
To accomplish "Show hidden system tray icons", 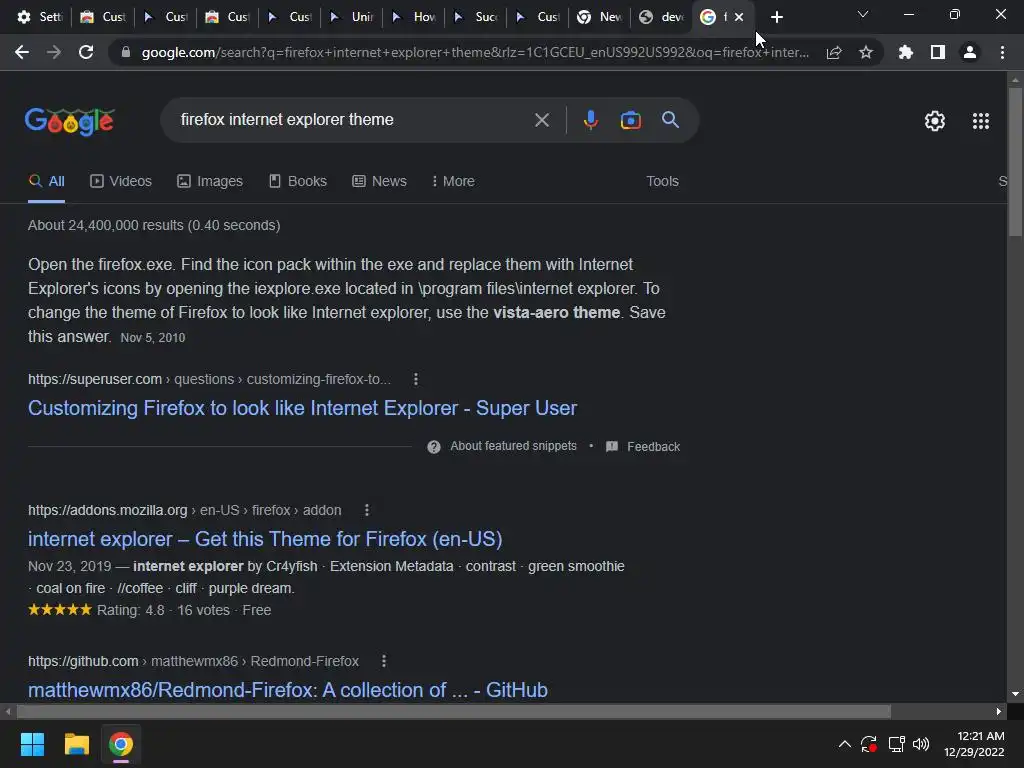I will [x=844, y=744].
